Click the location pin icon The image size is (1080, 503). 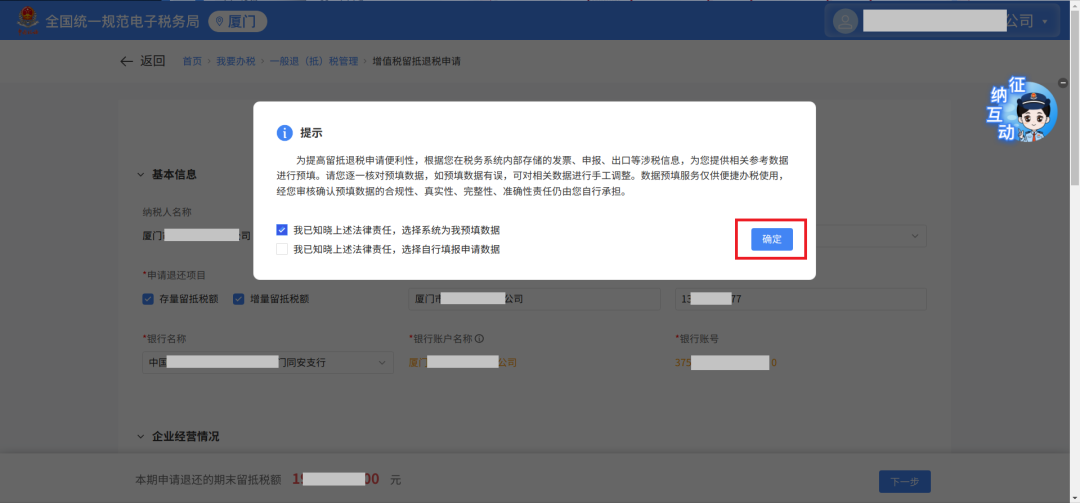click(x=220, y=21)
